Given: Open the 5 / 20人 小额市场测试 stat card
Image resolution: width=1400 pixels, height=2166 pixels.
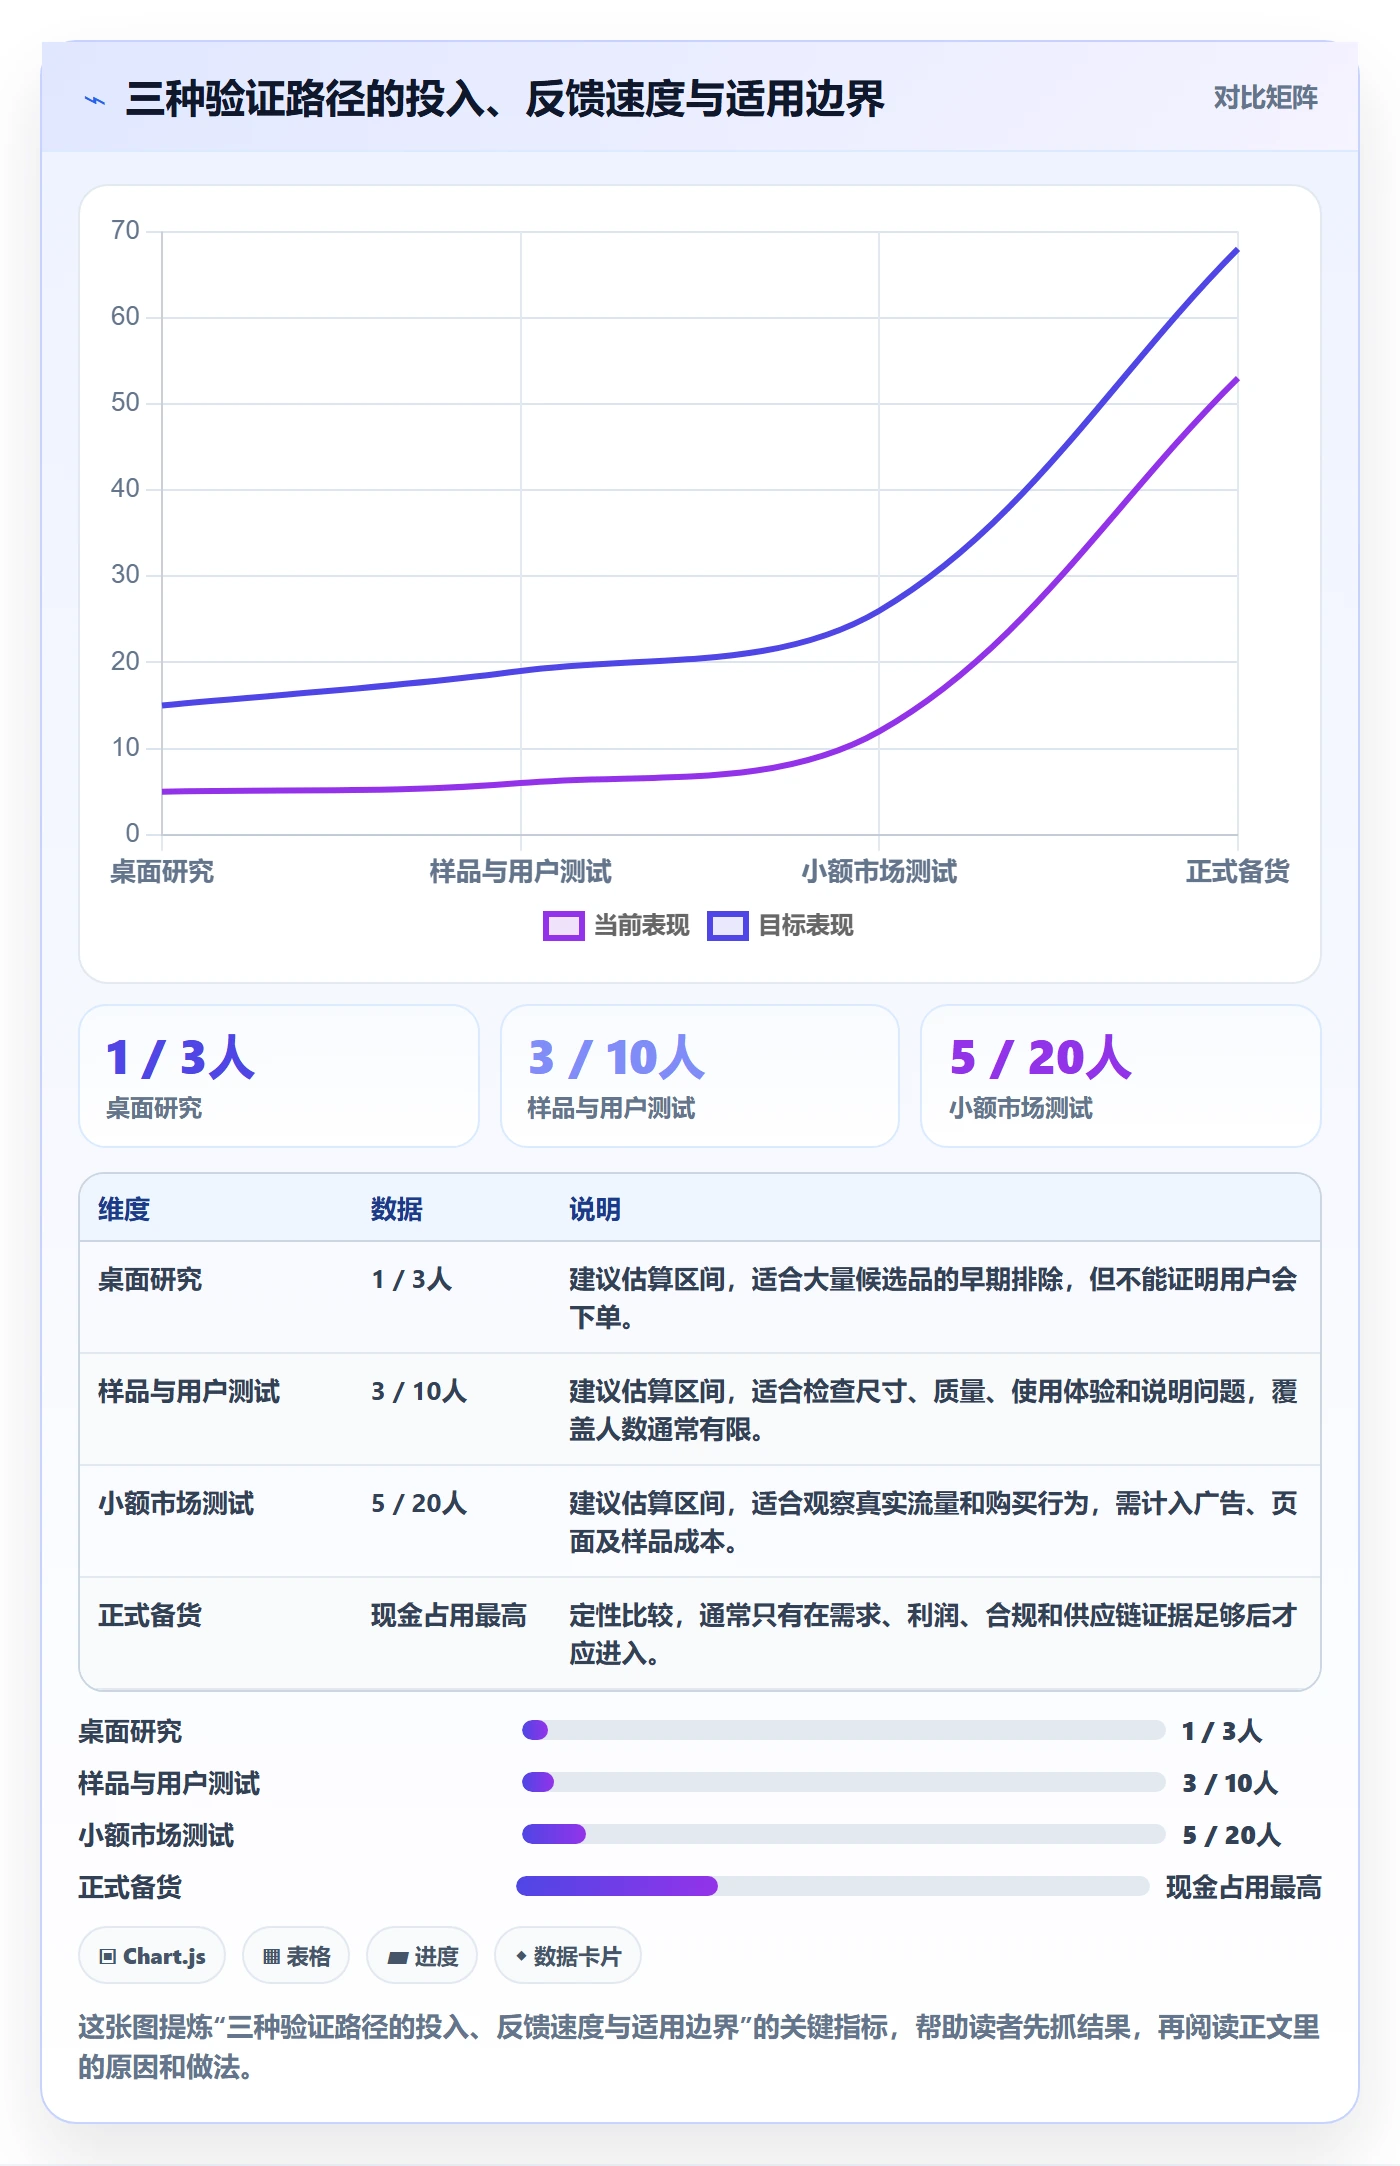Looking at the screenshot, I should pyautogui.click(x=1121, y=1076).
